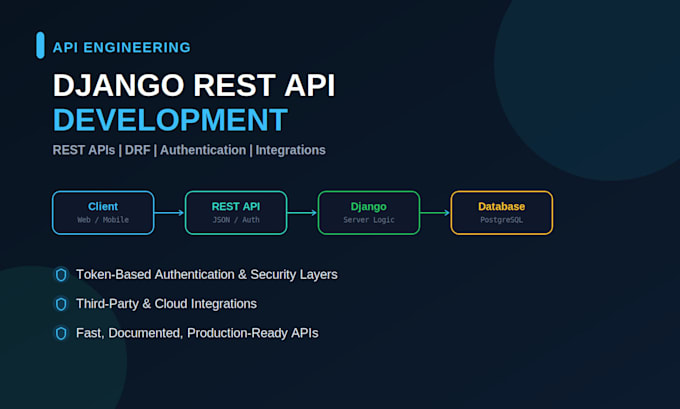Viewport: 680px width, 409px height.
Task: Click the blue accent bar beside API ENGINEERING
Action: (x=40, y=45)
